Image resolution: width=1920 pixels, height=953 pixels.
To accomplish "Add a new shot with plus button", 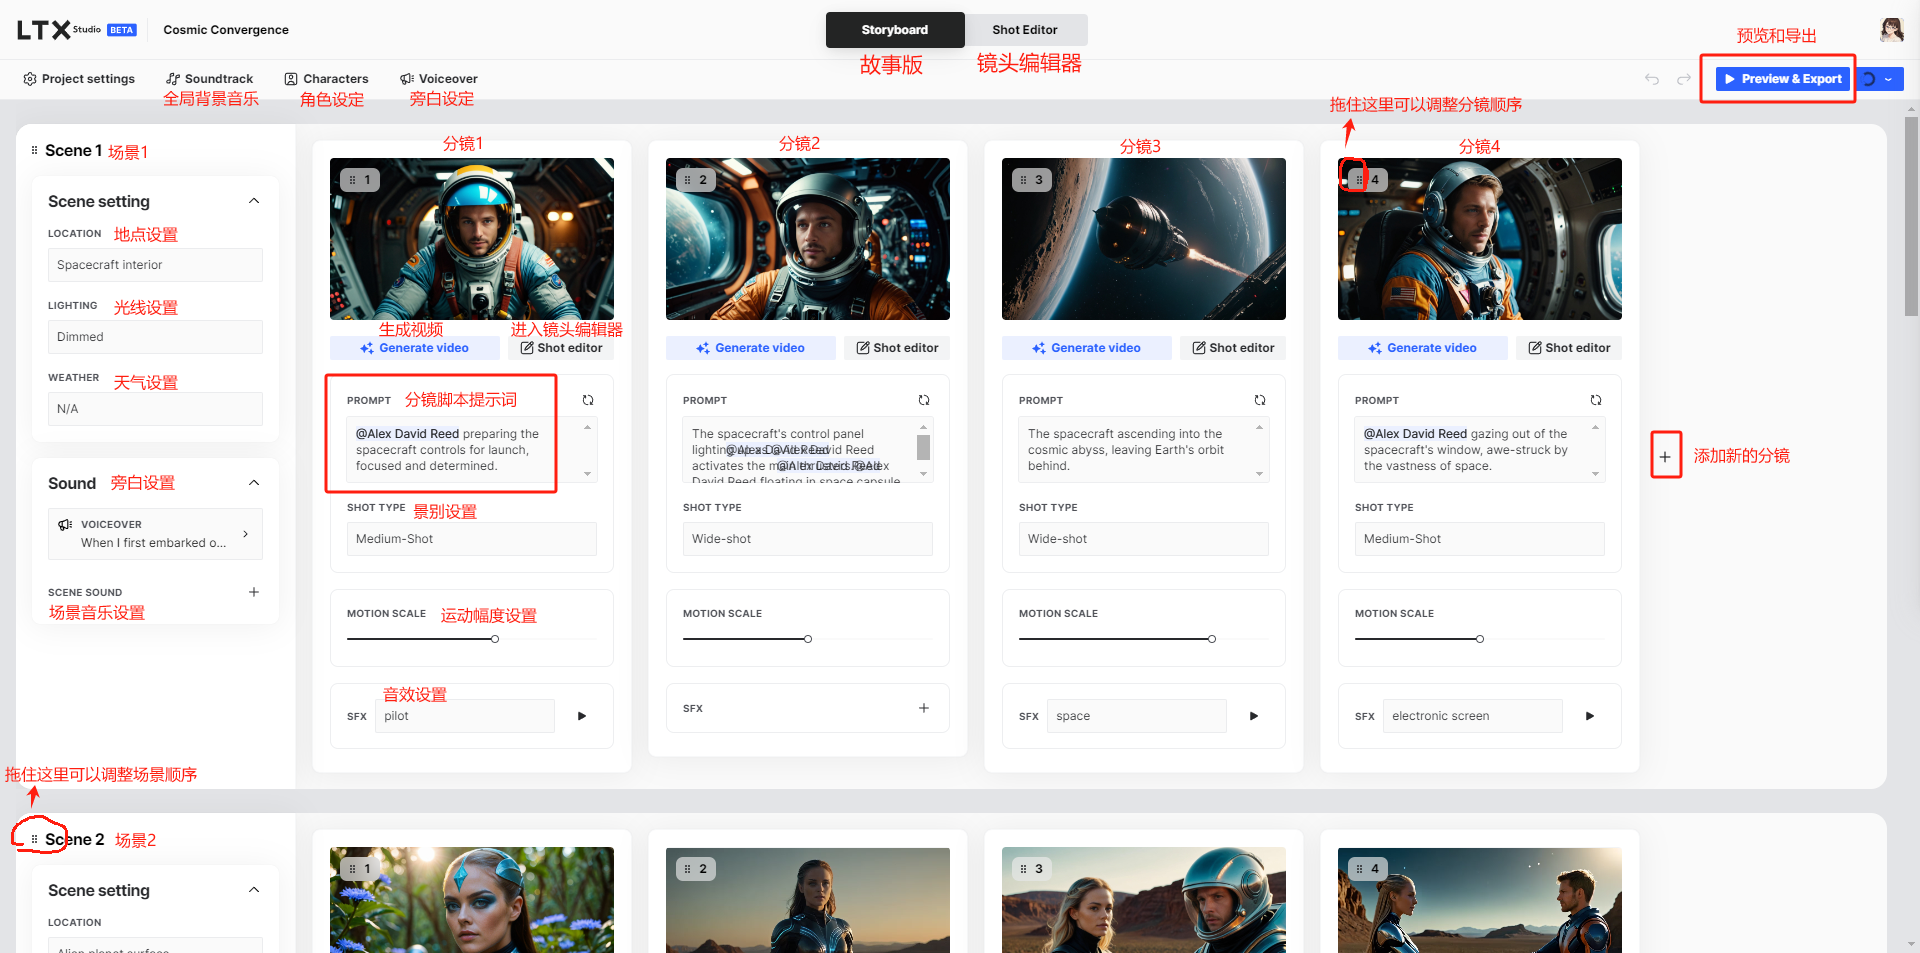I will pyautogui.click(x=1665, y=456).
